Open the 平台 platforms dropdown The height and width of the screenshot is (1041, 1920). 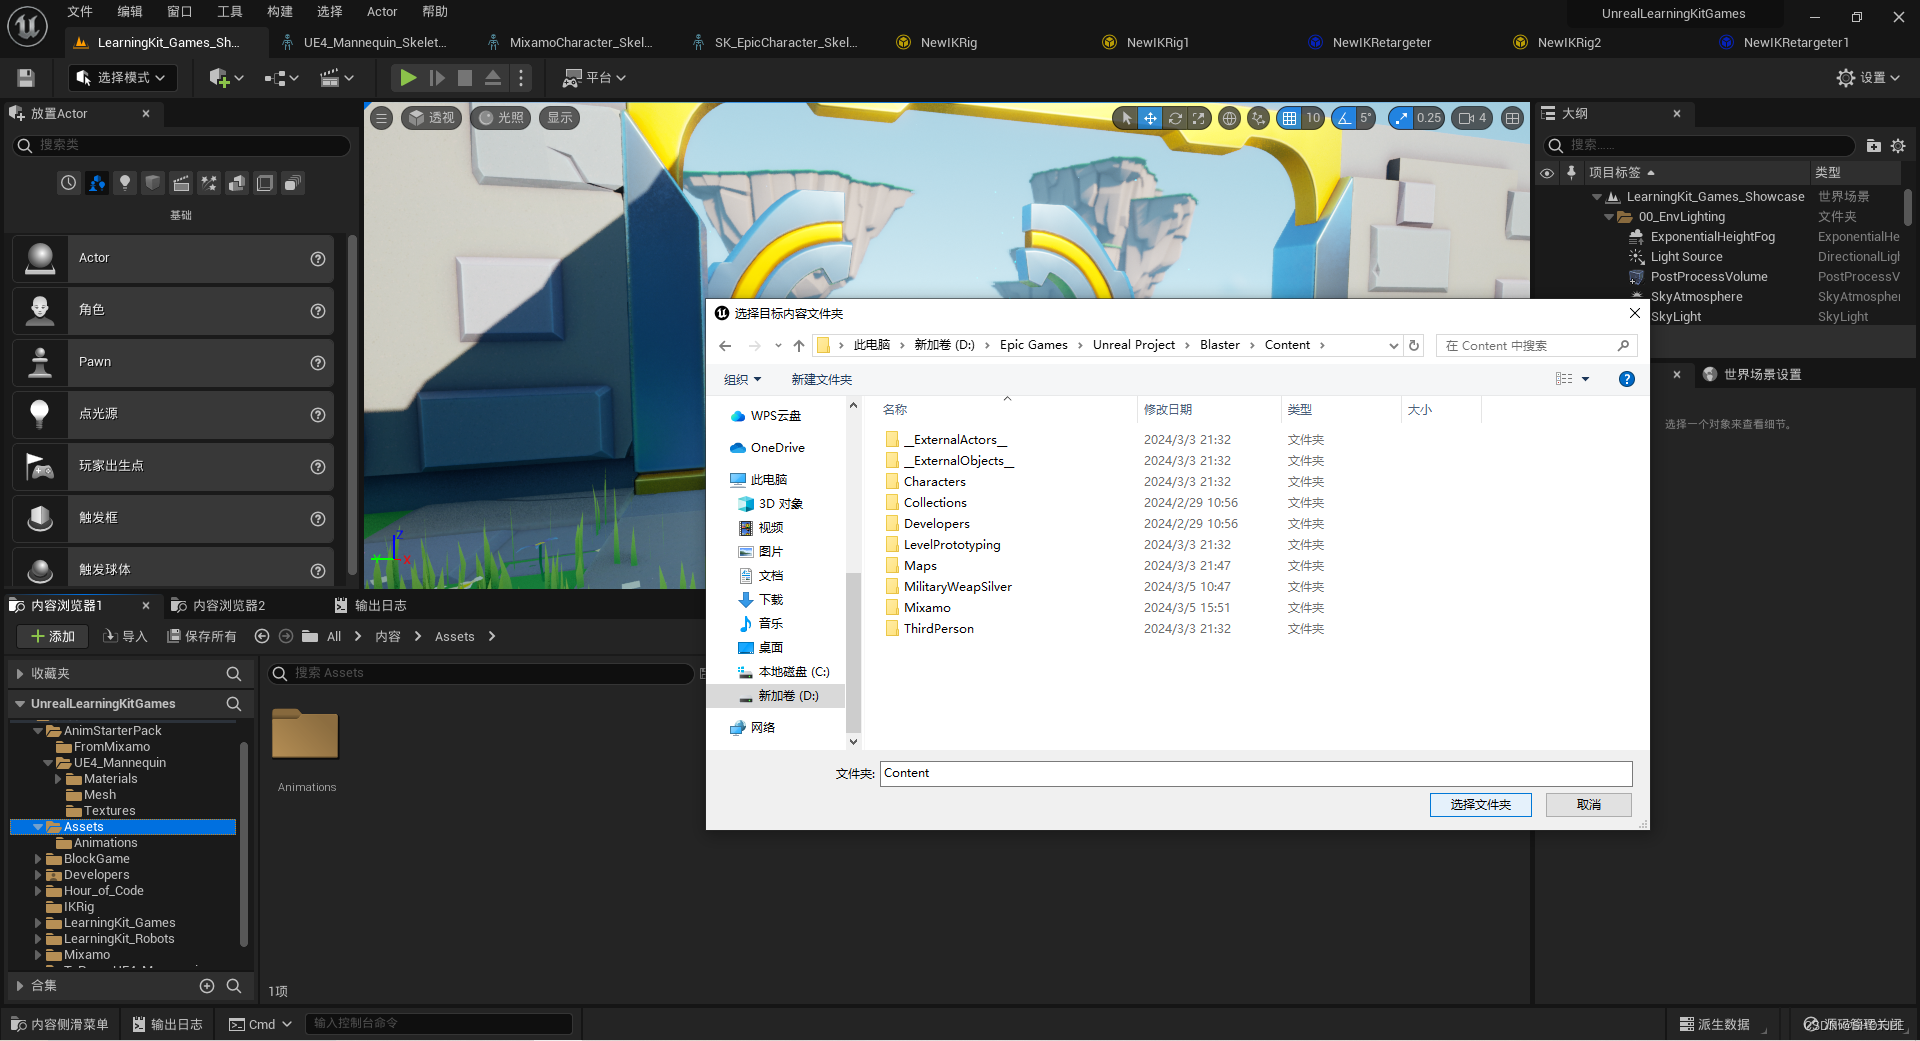tap(594, 78)
